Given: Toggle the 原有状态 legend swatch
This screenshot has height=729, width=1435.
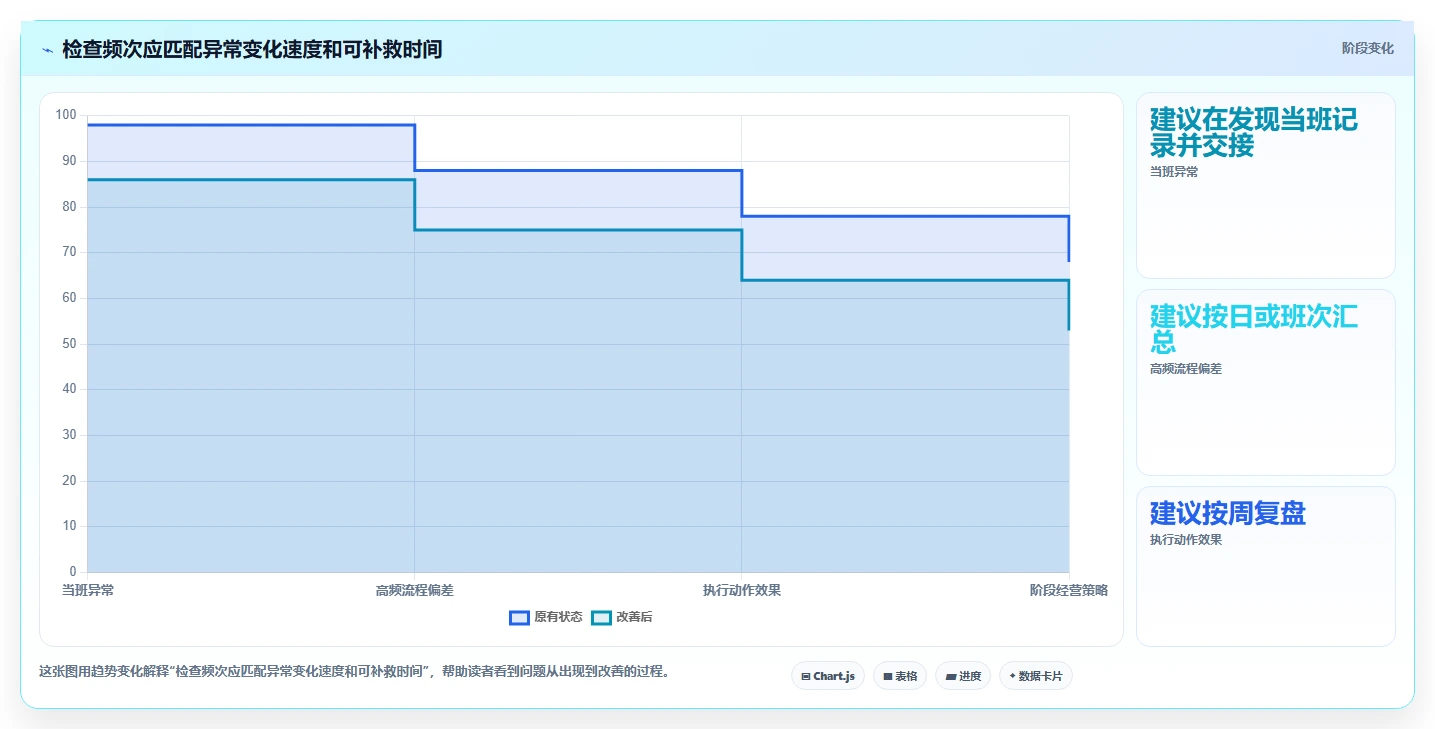Looking at the screenshot, I should click(x=519, y=618).
